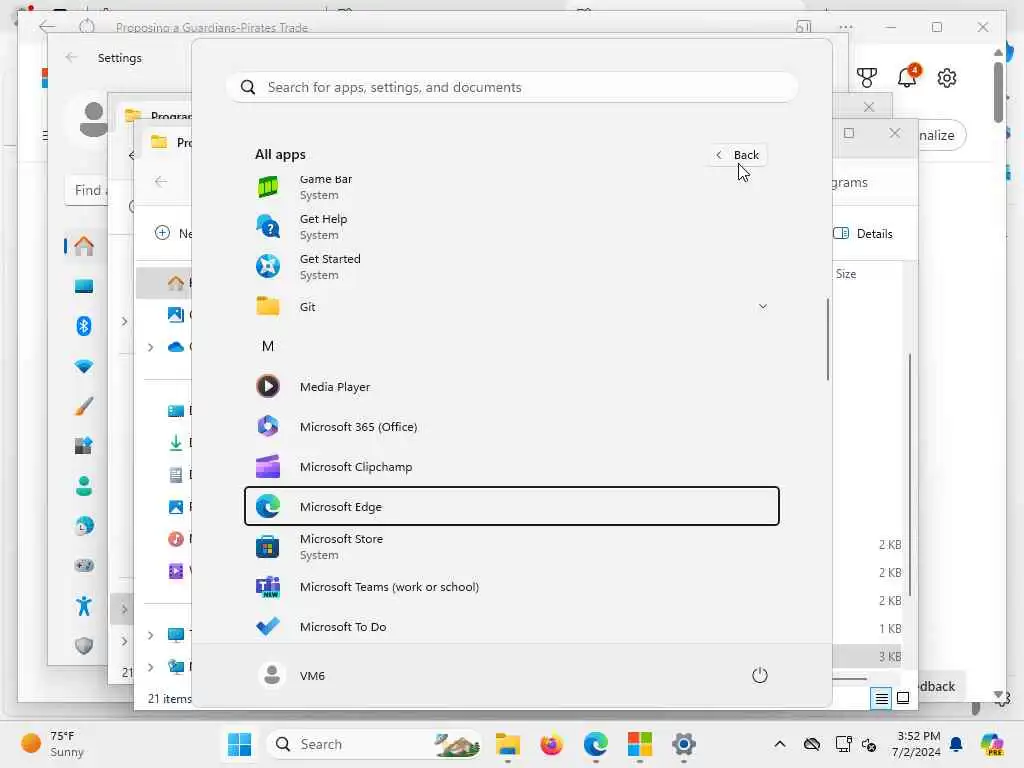
Task: Open Accounts in Settings sidebar
Action: (x=84, y=486)
